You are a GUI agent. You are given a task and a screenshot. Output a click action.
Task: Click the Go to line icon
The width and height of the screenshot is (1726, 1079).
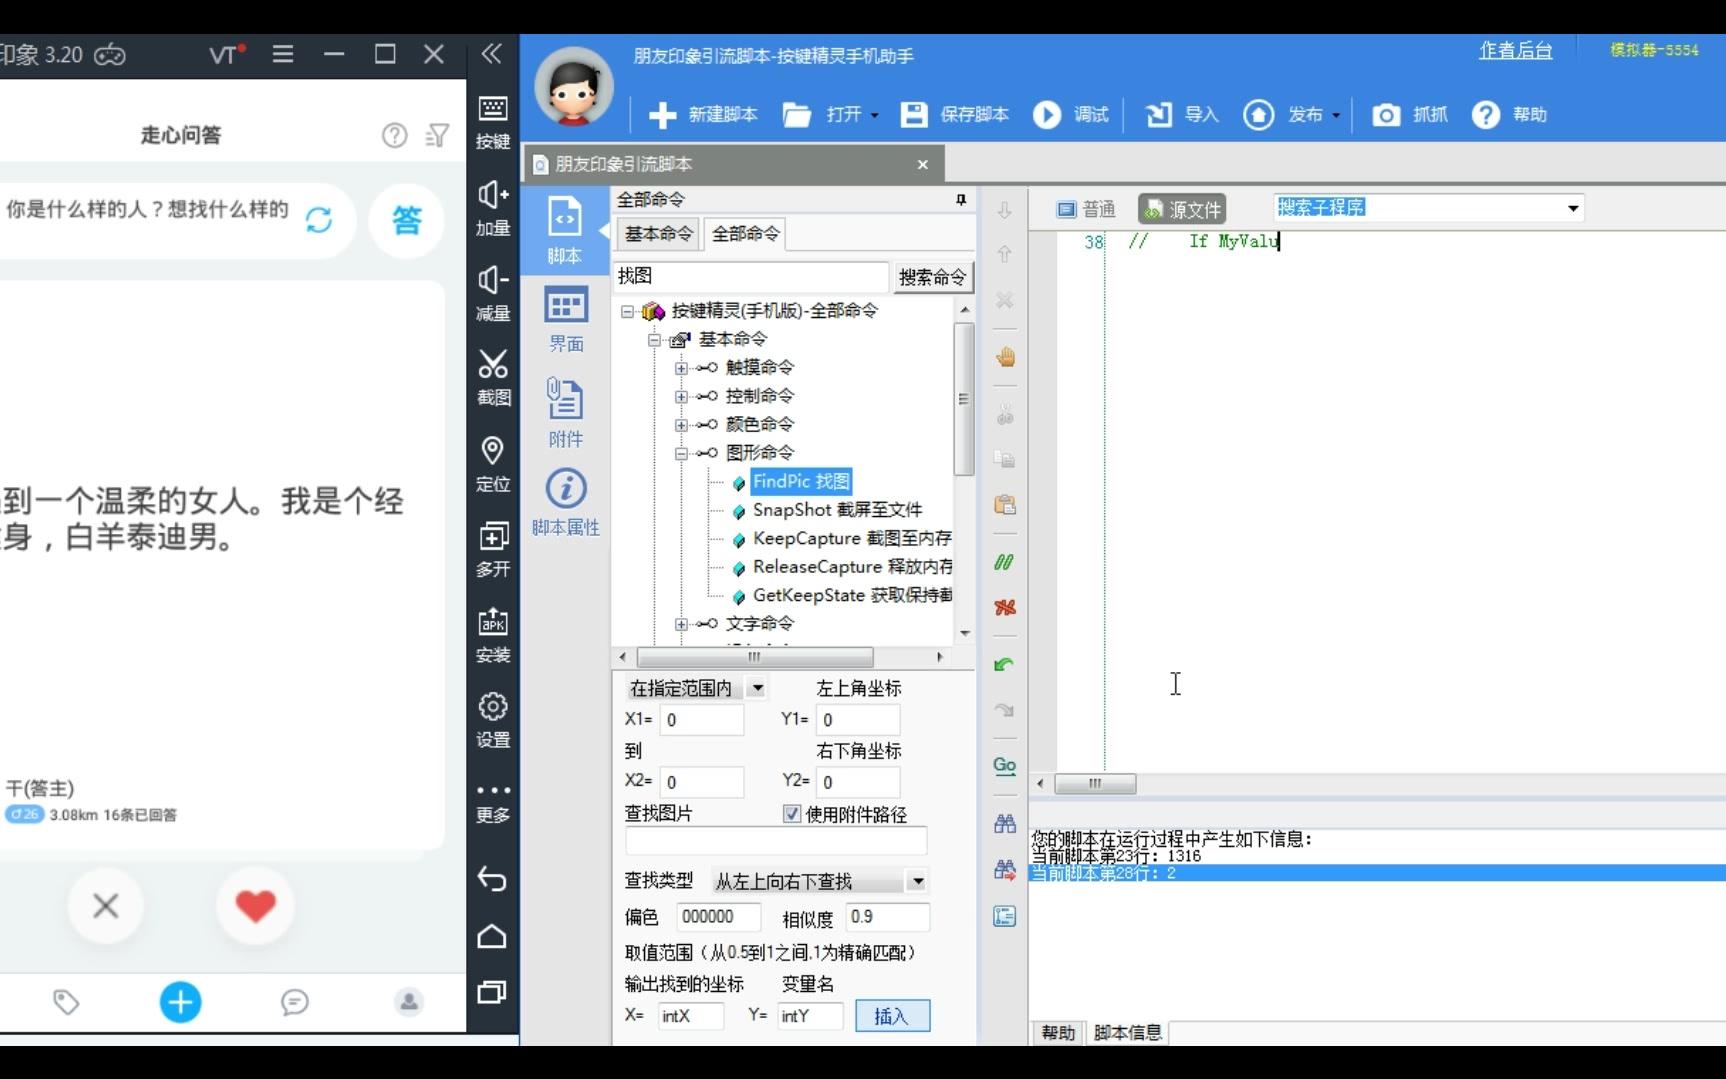(1005, 765)
